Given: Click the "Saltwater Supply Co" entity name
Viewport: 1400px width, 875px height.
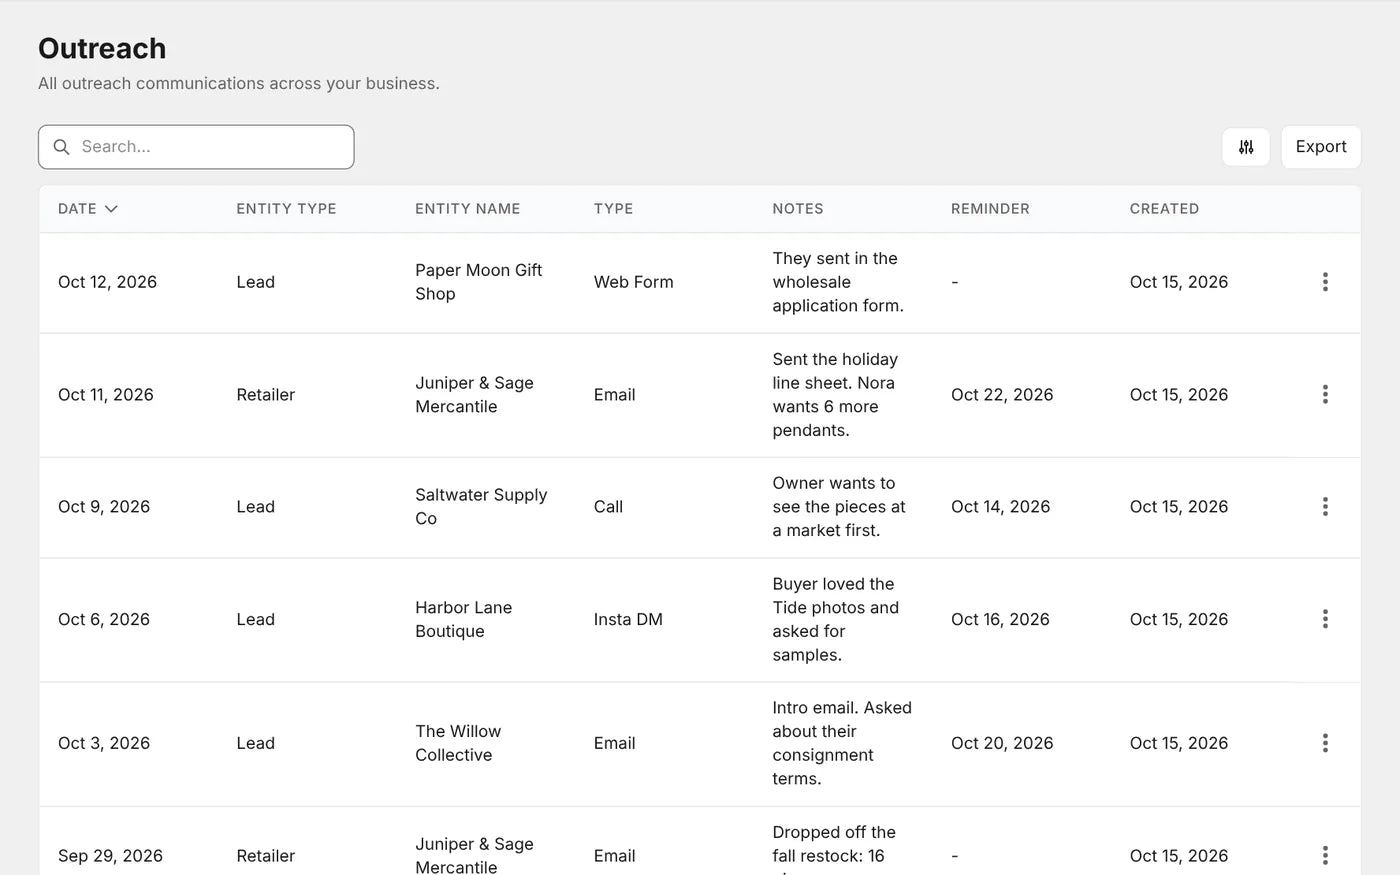Looking at the screenshot, I should coord(481,507).
